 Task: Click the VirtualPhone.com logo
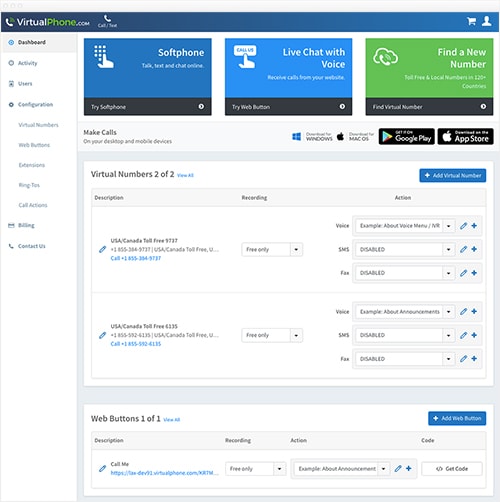(48, 22)
